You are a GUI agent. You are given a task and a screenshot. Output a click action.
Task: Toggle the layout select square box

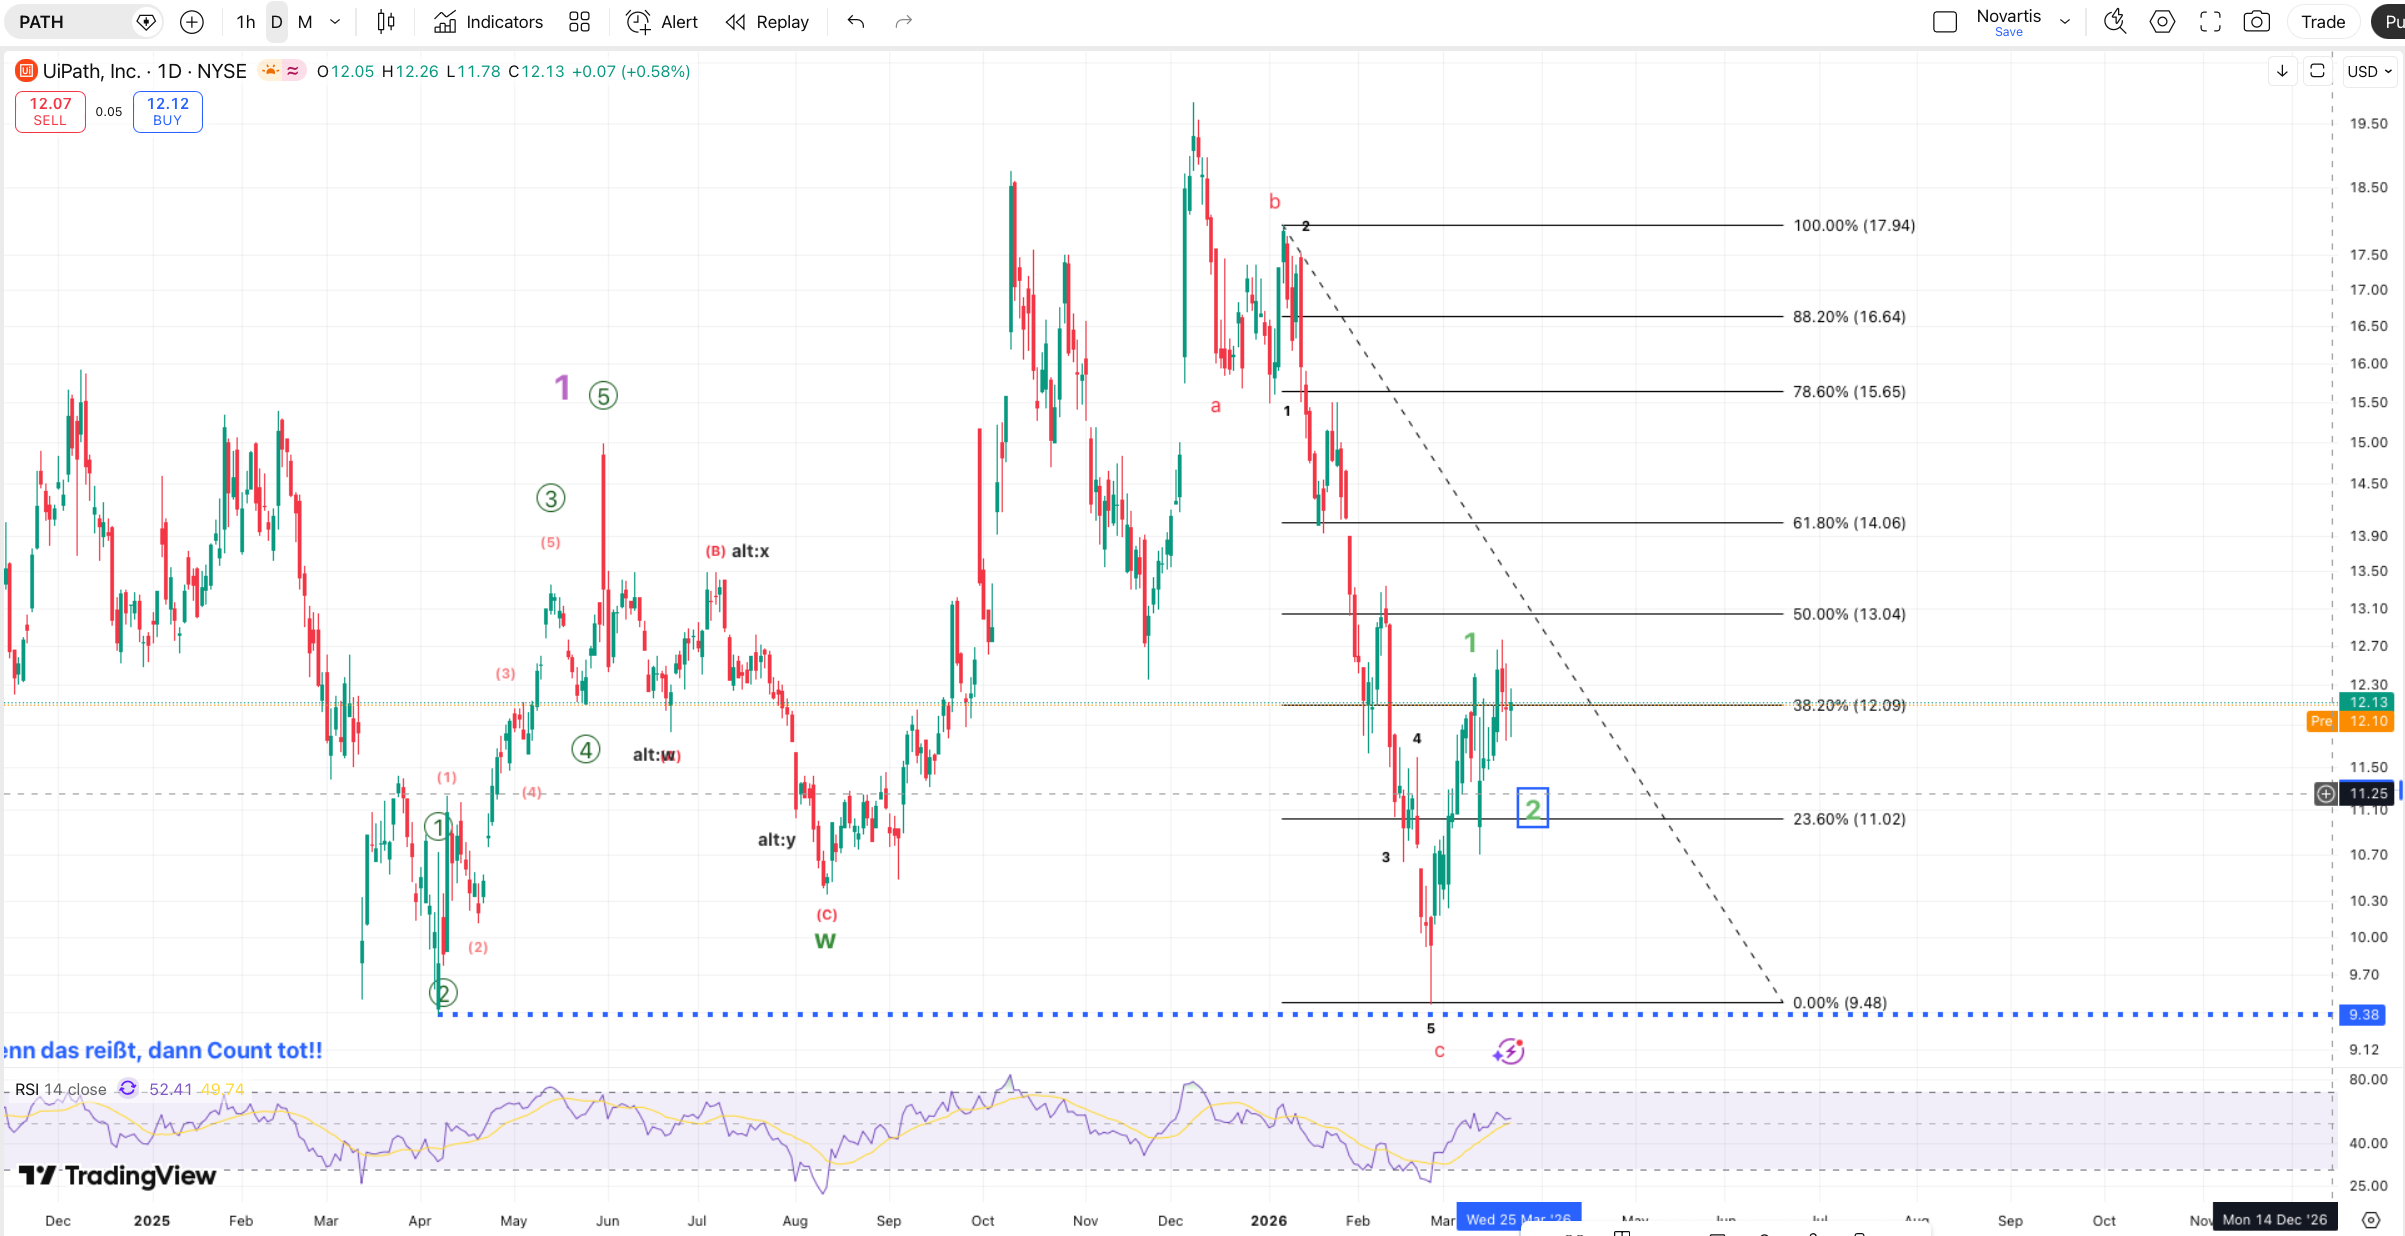[x=1944, y=22]
